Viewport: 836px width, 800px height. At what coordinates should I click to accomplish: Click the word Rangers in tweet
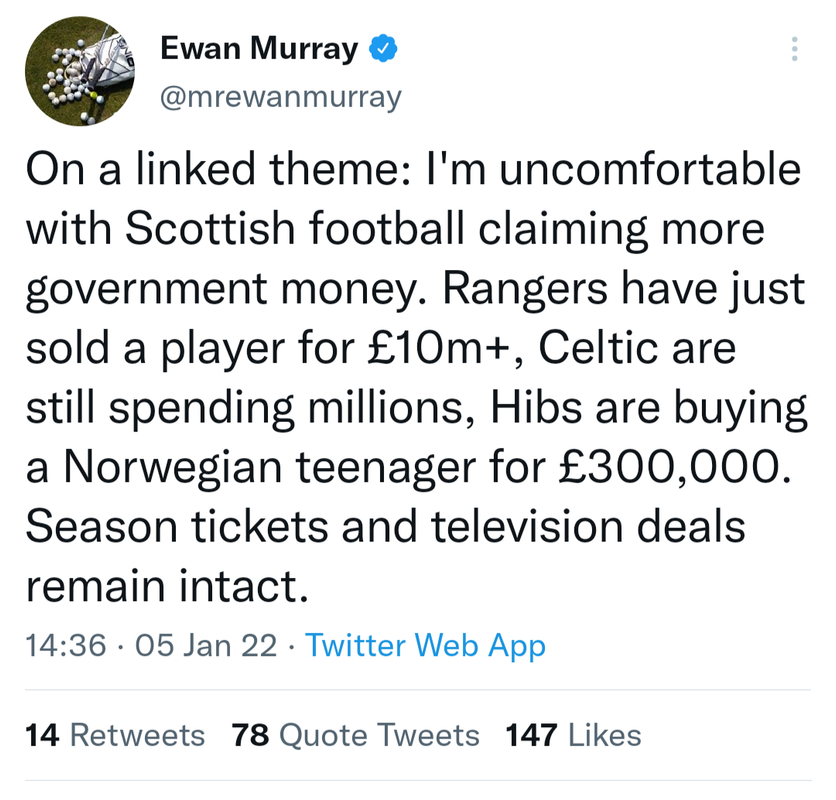(526, 290)
